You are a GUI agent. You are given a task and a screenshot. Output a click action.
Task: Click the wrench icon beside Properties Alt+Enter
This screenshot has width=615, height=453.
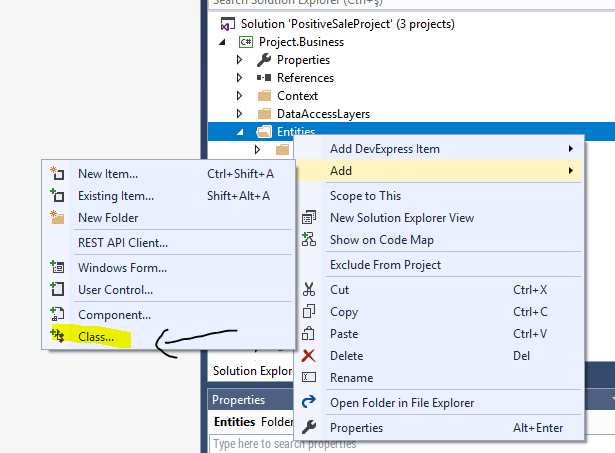309,427
